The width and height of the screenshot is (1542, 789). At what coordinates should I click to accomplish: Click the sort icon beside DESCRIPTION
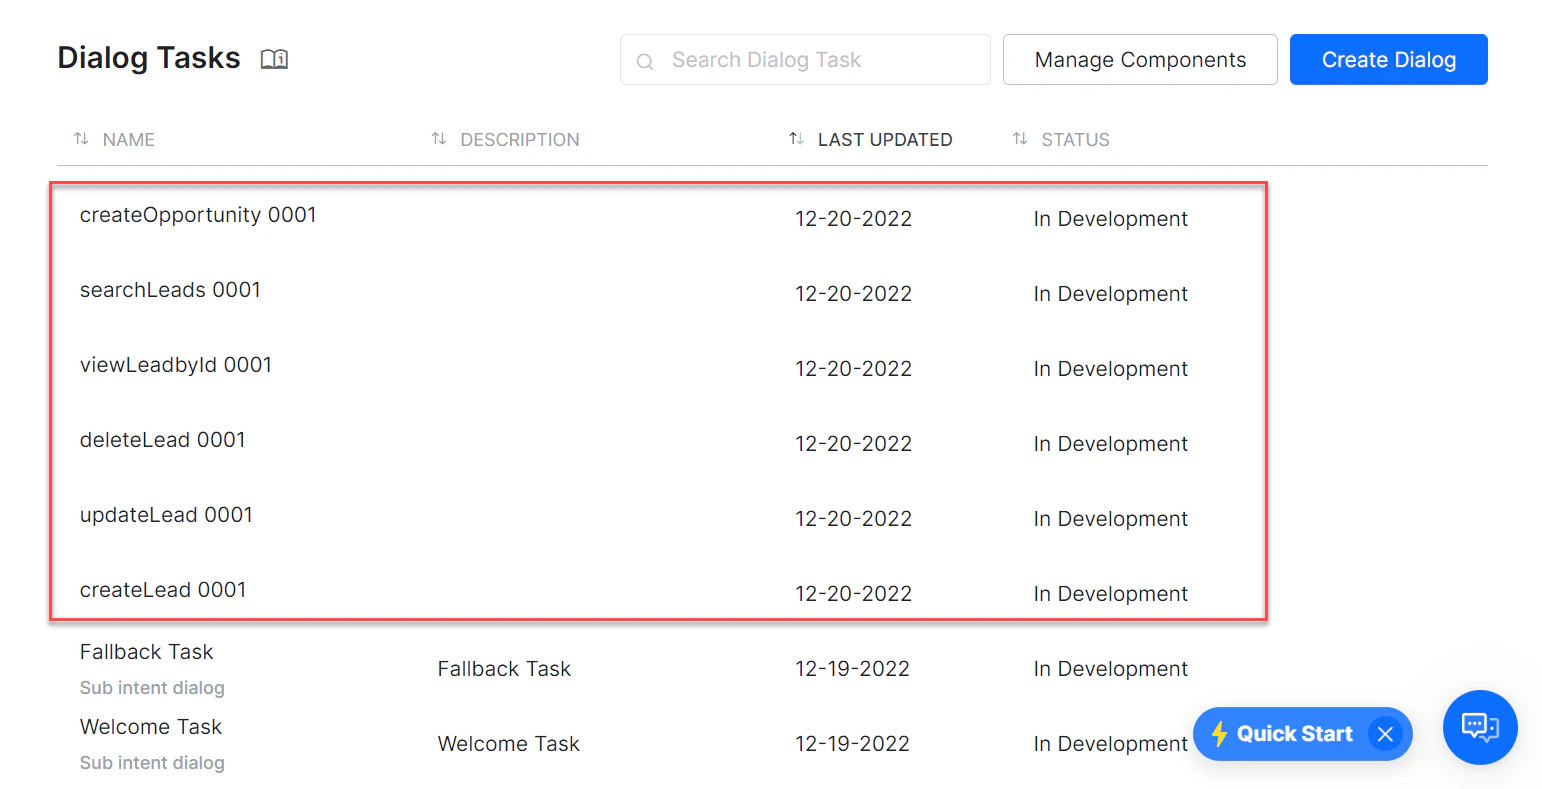(438, 139)
